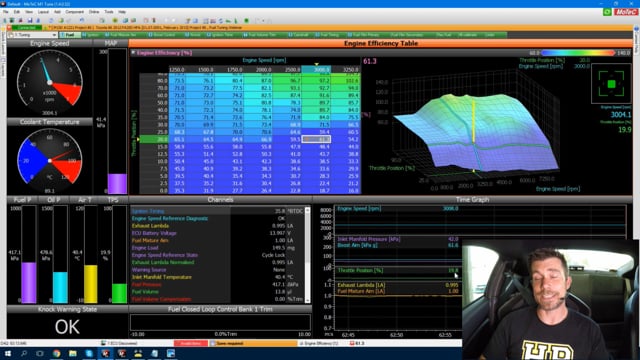Click the MoTeC logo

tap(625, 12)
